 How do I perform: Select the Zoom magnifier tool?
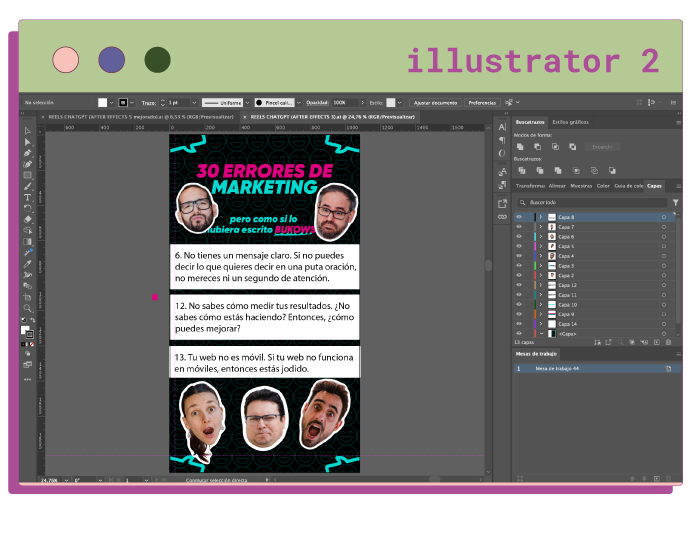click(28, 308)
